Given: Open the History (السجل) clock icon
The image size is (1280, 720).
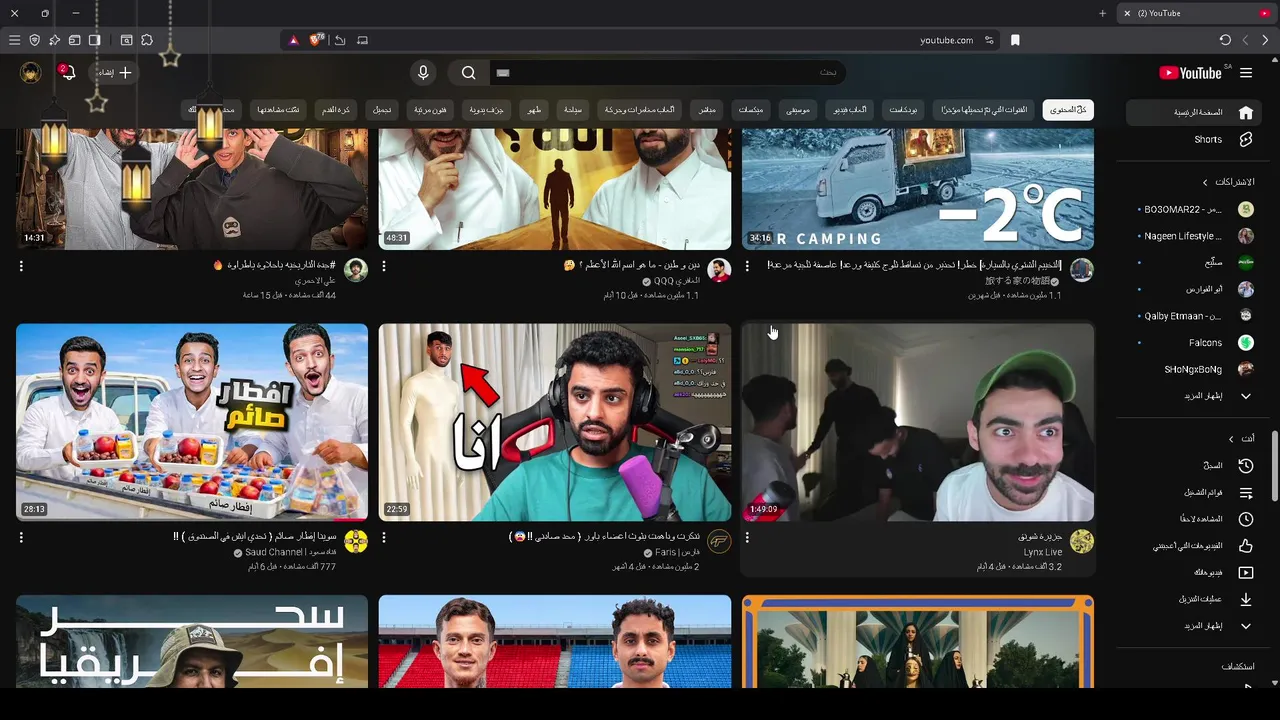Looking at the screenshot, I should [1246, 466].
